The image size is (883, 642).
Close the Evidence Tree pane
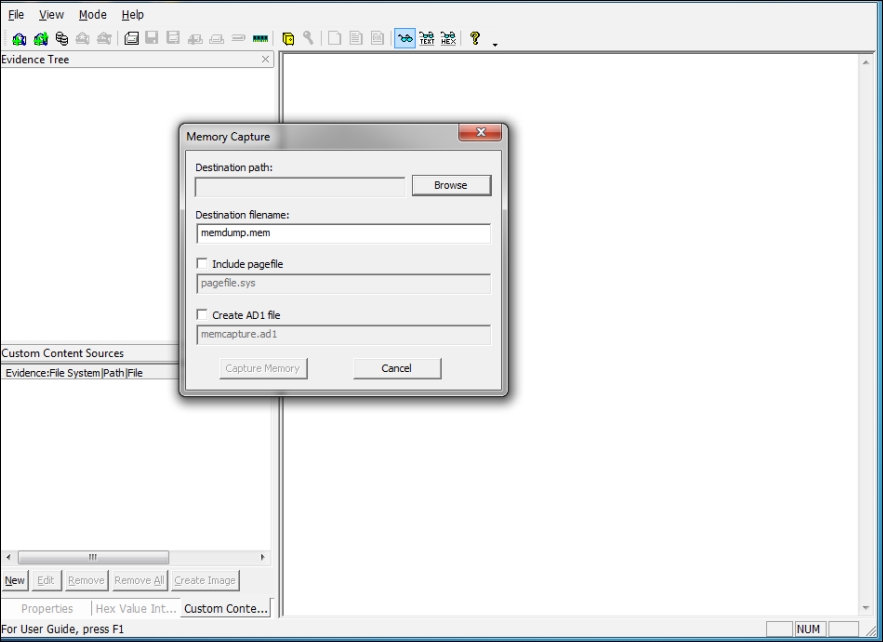(265, 59)
